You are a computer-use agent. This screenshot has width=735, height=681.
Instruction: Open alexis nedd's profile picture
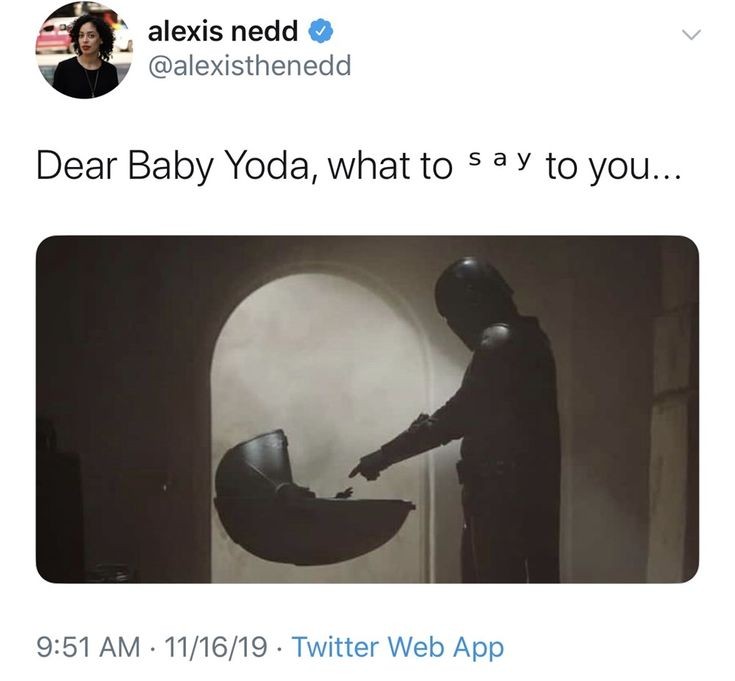click(x=83, y=51)
